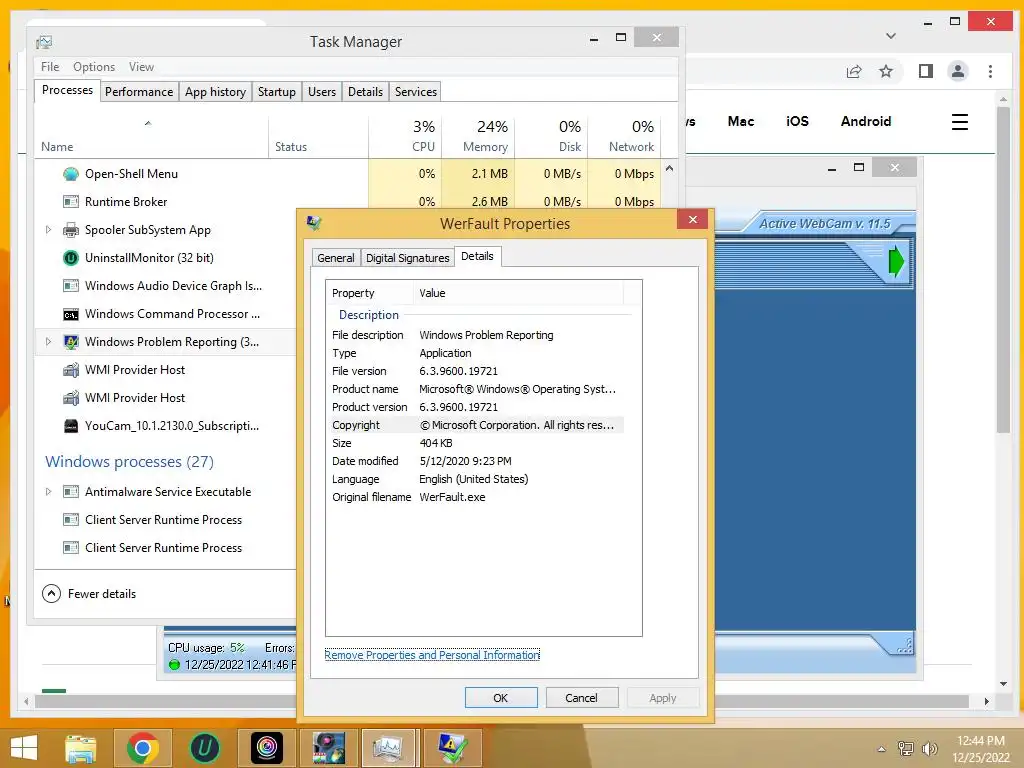1024x768 pixels.
Task: Click the Windows Audio Device Graph icon
Action: pos(71,286)
